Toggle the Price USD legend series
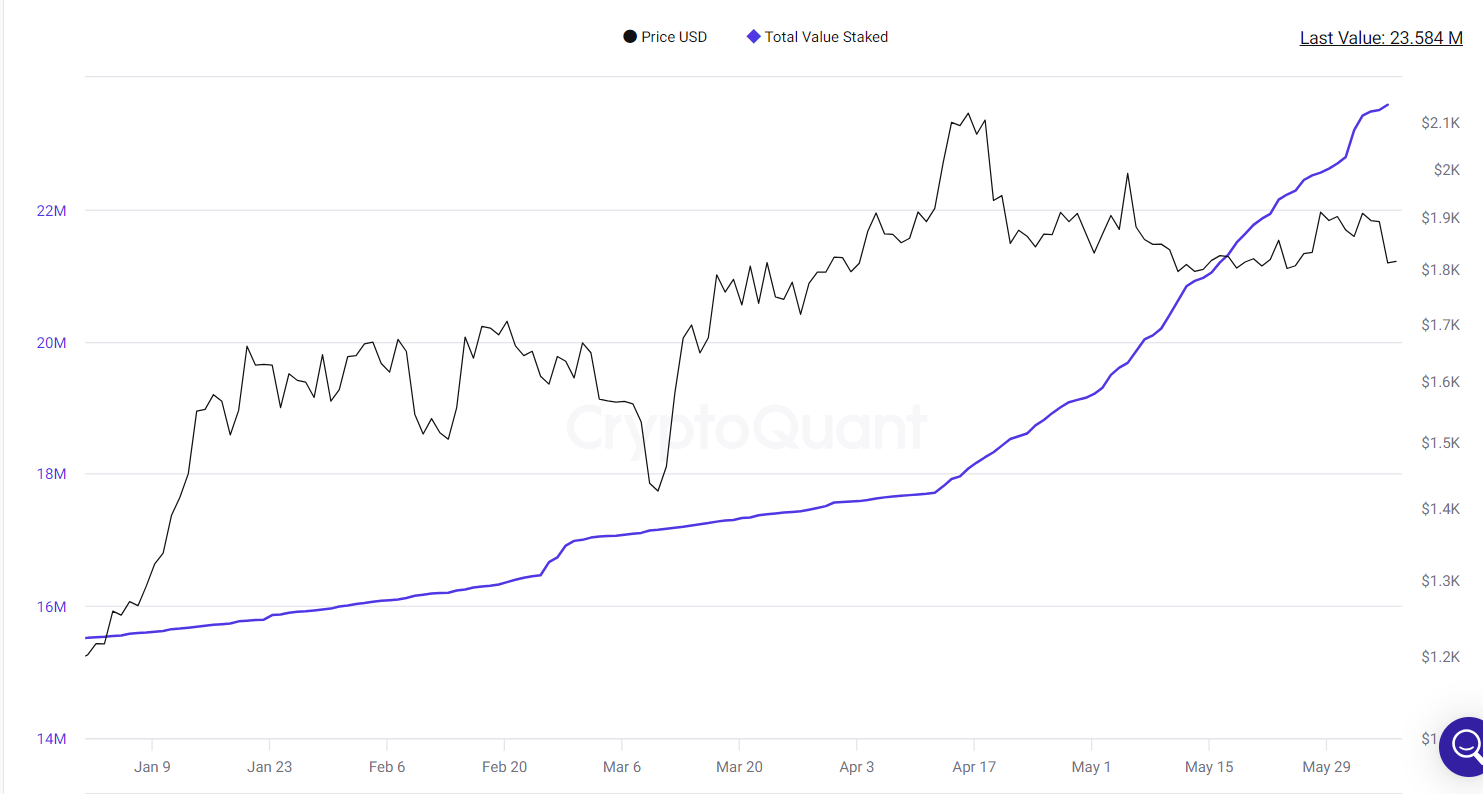This screenshot has height=794, width=1483. (665, 37)
